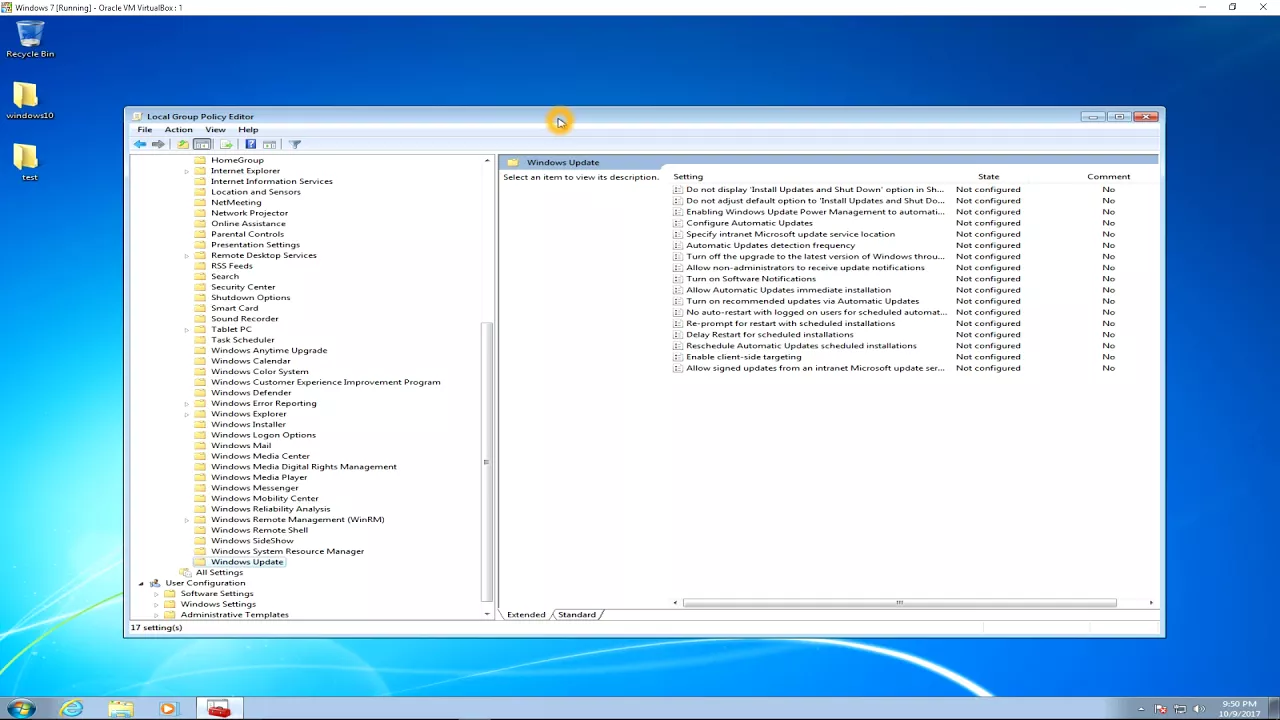Expand the Windows Explorer tree node

coord(186,414)
